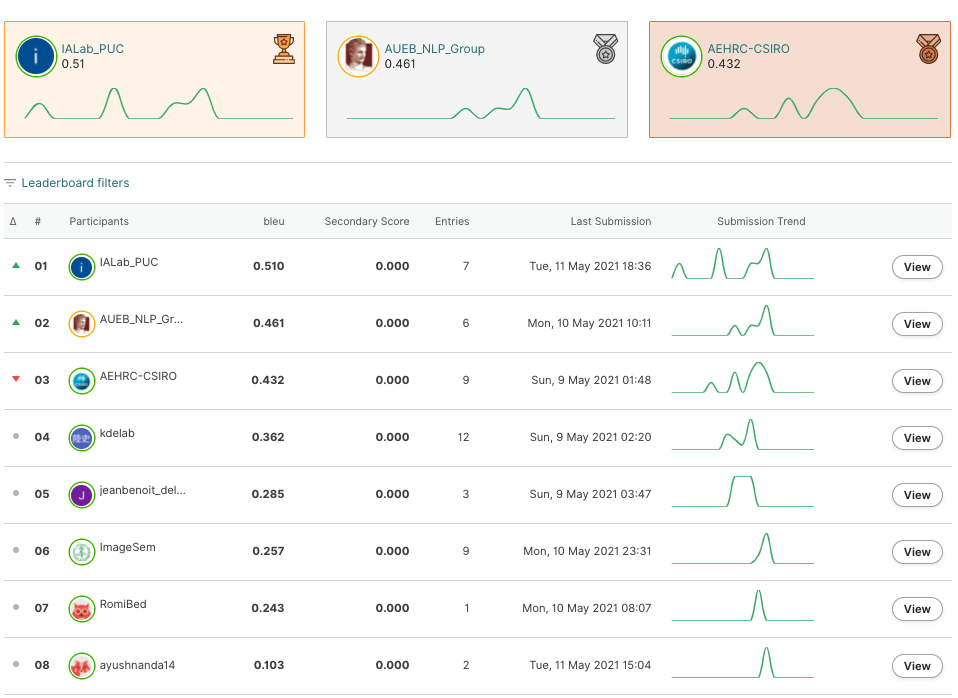Expand the Leaderboard filters section
The image size is (958, 698).
click(x=67, y=183)
